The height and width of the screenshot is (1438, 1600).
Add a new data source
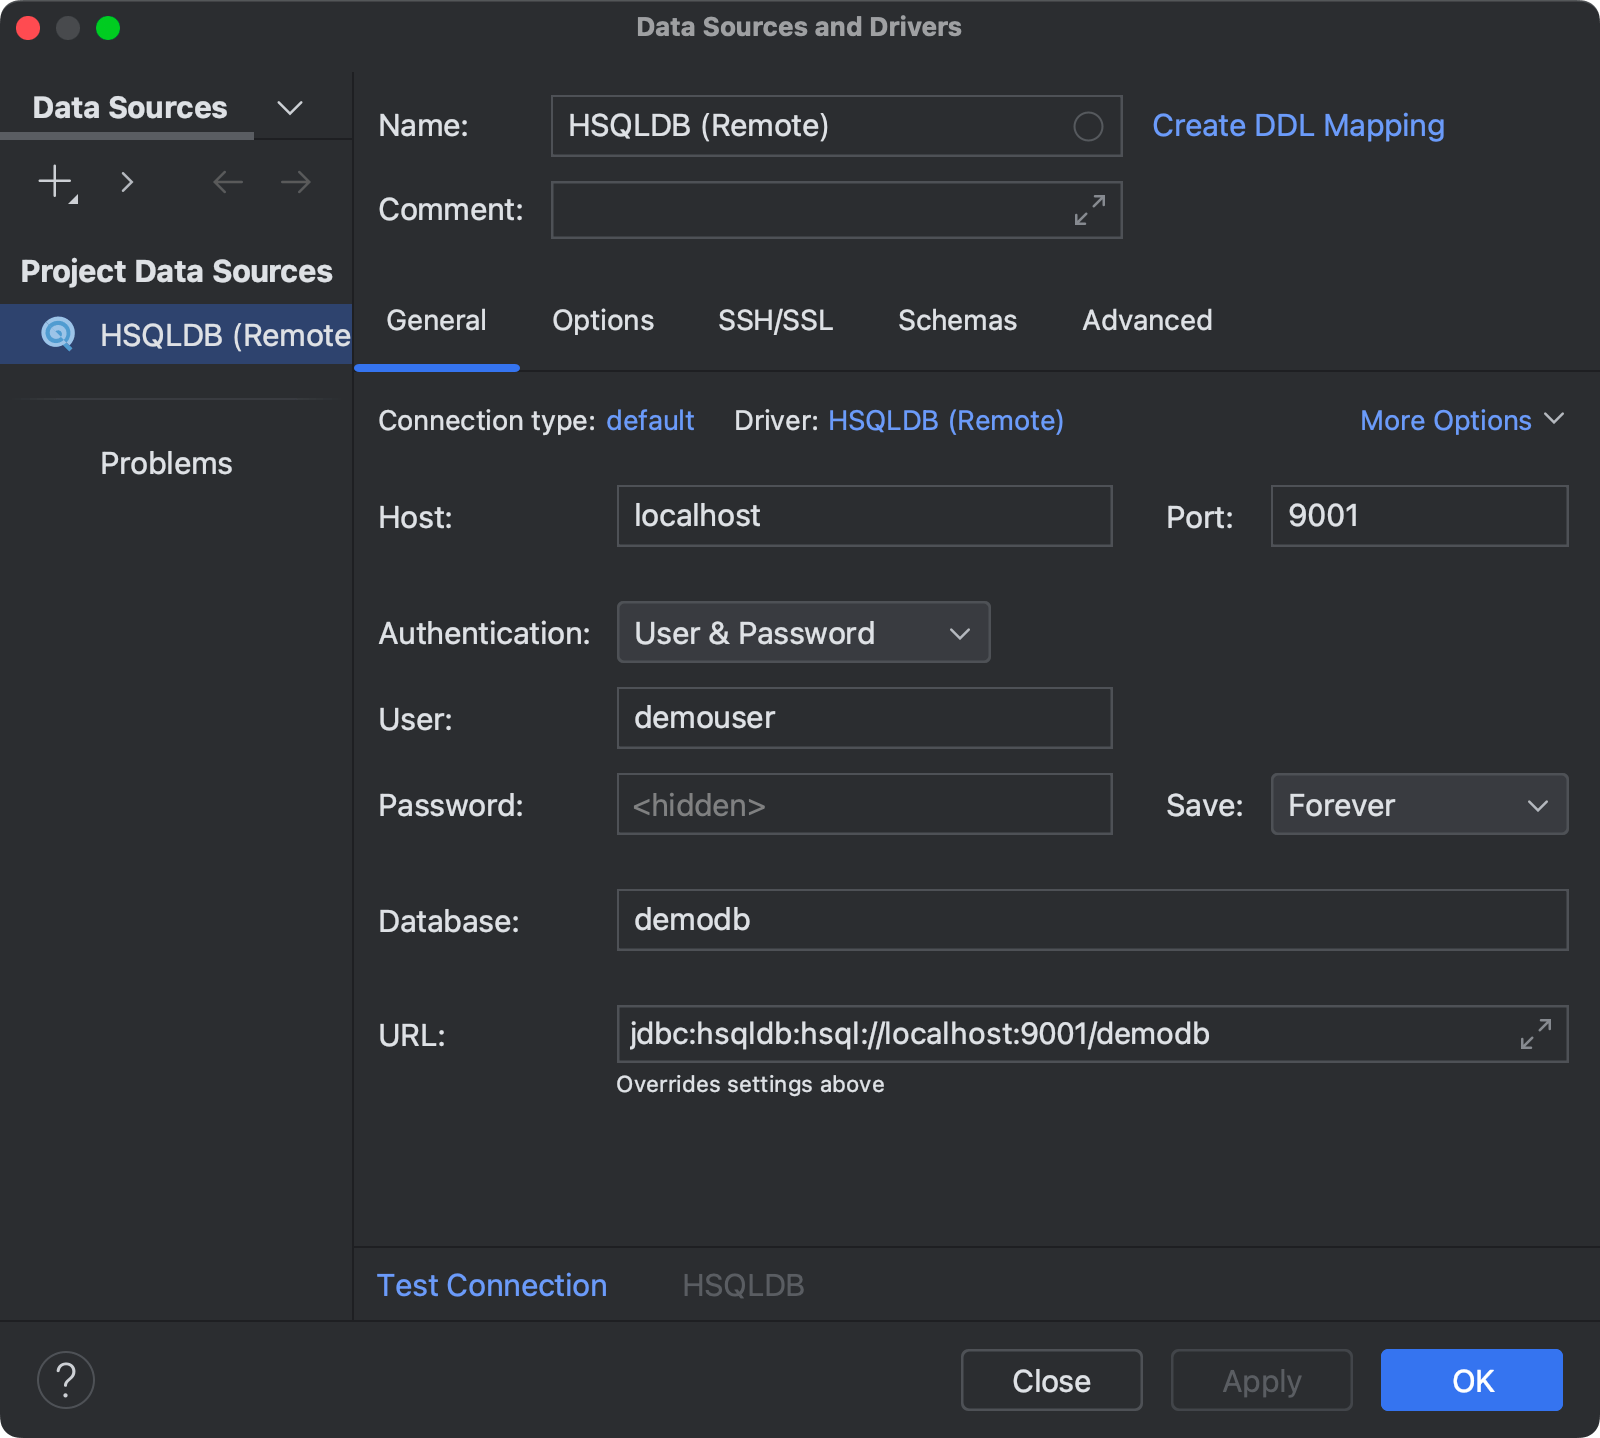tap(52, 182)
